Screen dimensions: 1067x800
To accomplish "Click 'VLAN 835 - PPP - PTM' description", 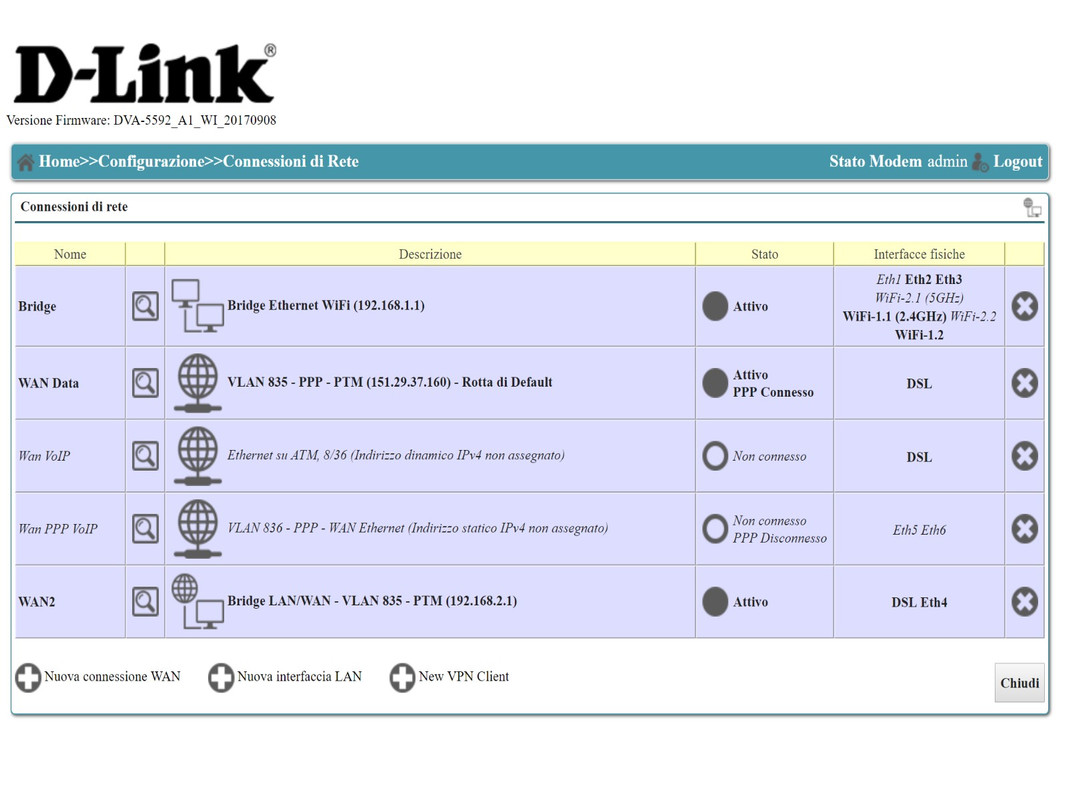I will [390, 382].
